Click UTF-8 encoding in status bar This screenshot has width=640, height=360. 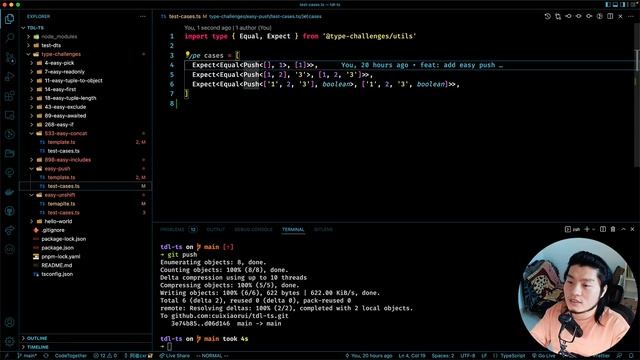point(468,356)
